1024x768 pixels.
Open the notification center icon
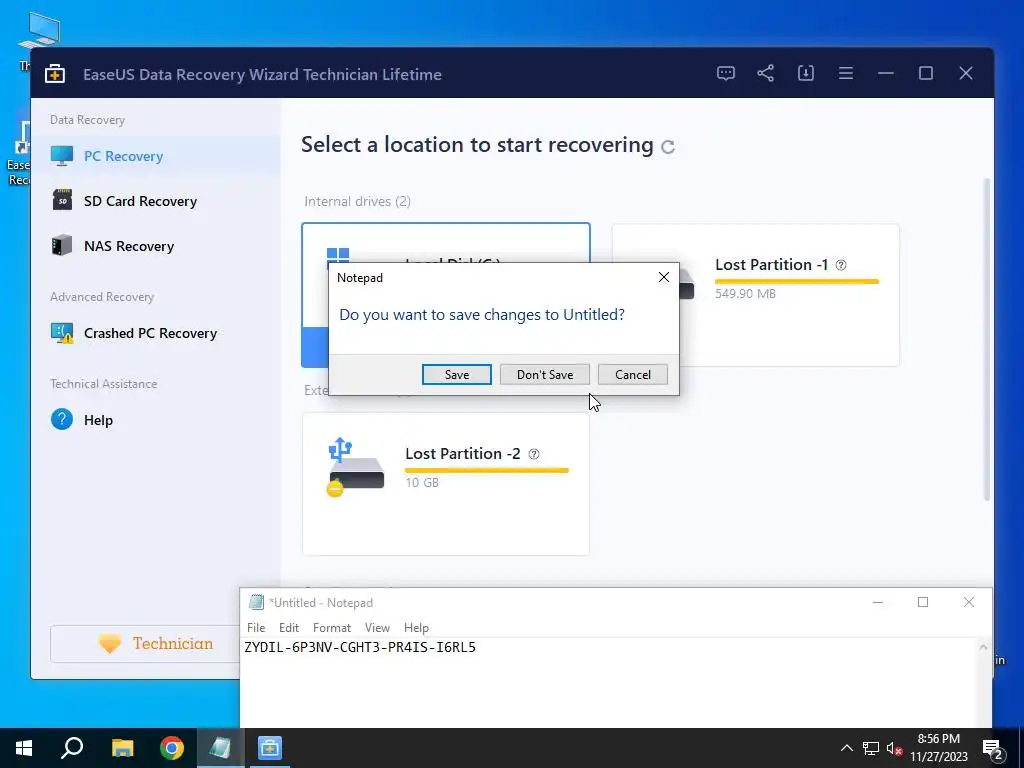(x=993, y=748)
